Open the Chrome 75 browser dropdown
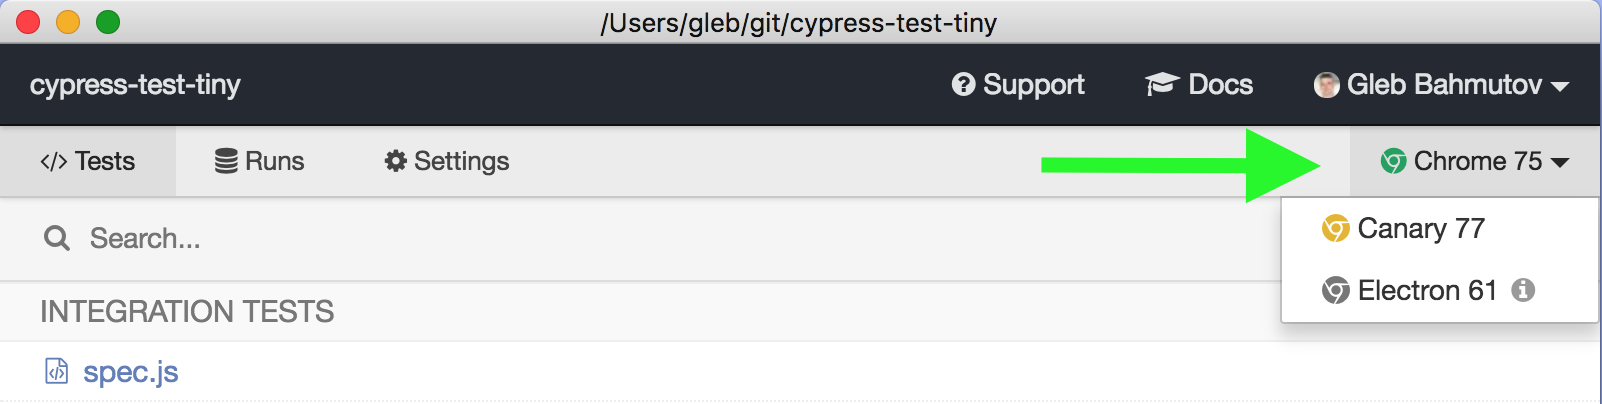 [x=1475, y=161]
